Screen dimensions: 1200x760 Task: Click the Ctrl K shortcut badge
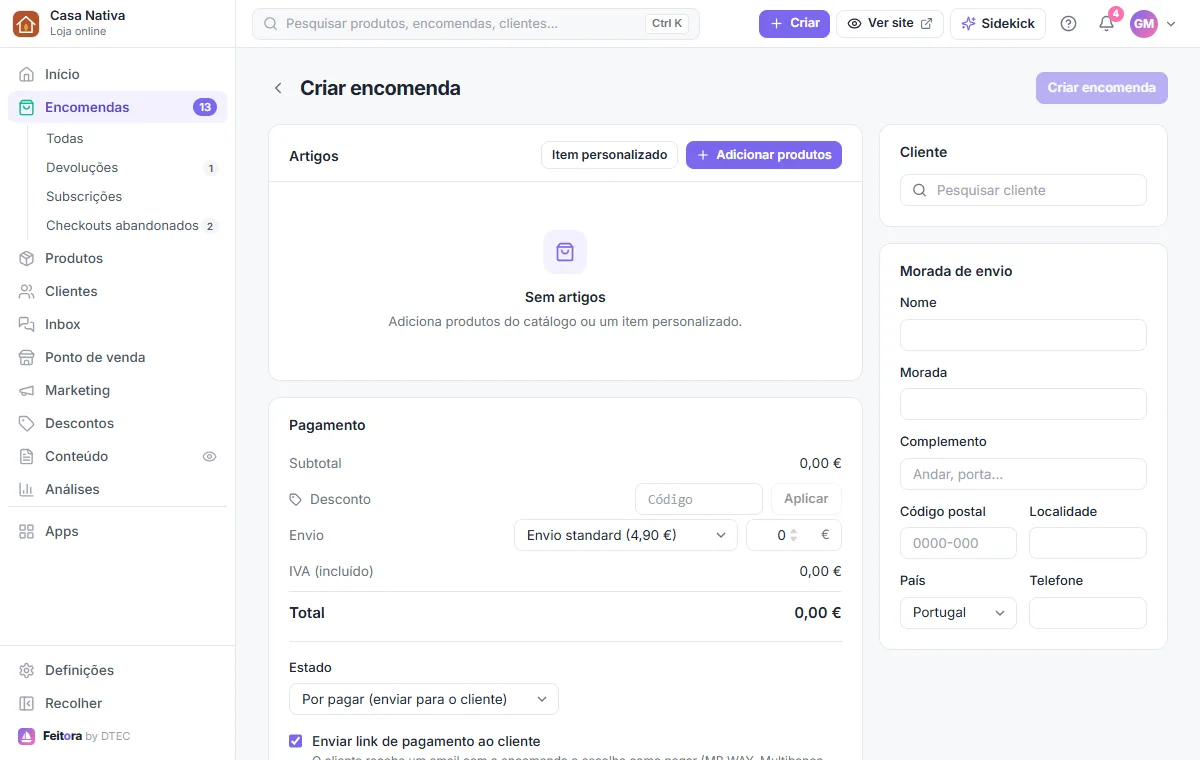667,23
